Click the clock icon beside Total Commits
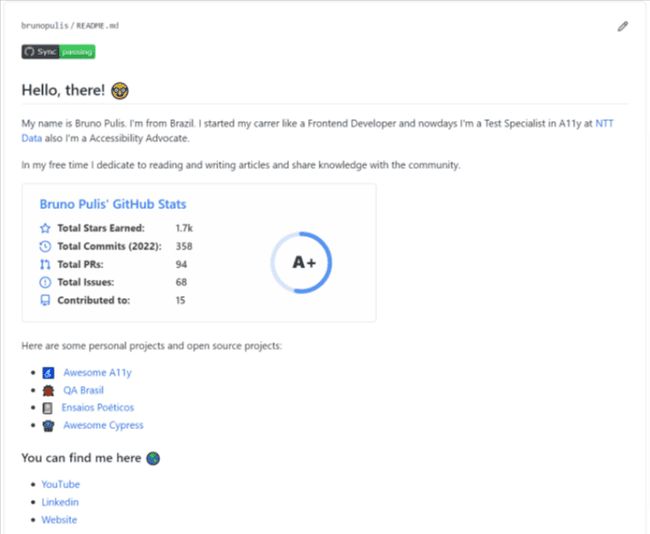The height and width of the screenshot is (534, 650). coord(45,246)
